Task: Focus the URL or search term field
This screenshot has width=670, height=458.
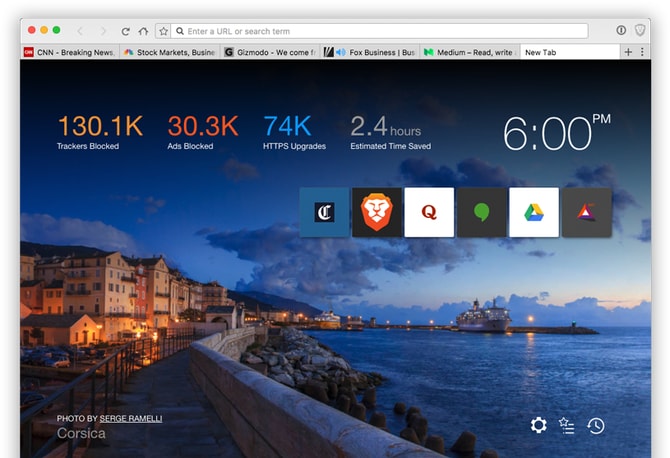Action: (379, 31)
